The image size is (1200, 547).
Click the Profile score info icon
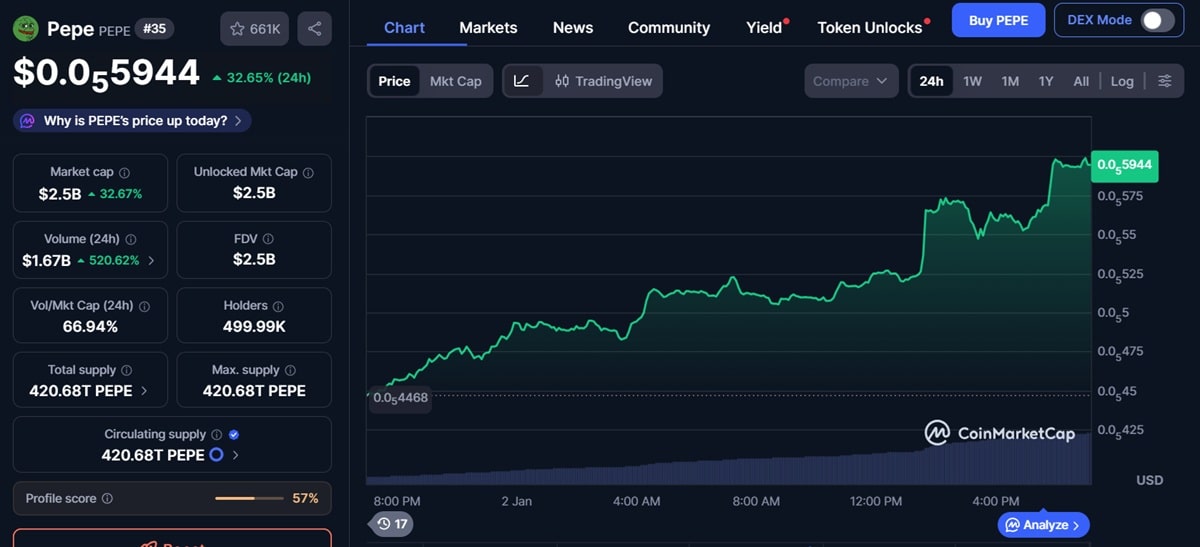pos(107,498)
